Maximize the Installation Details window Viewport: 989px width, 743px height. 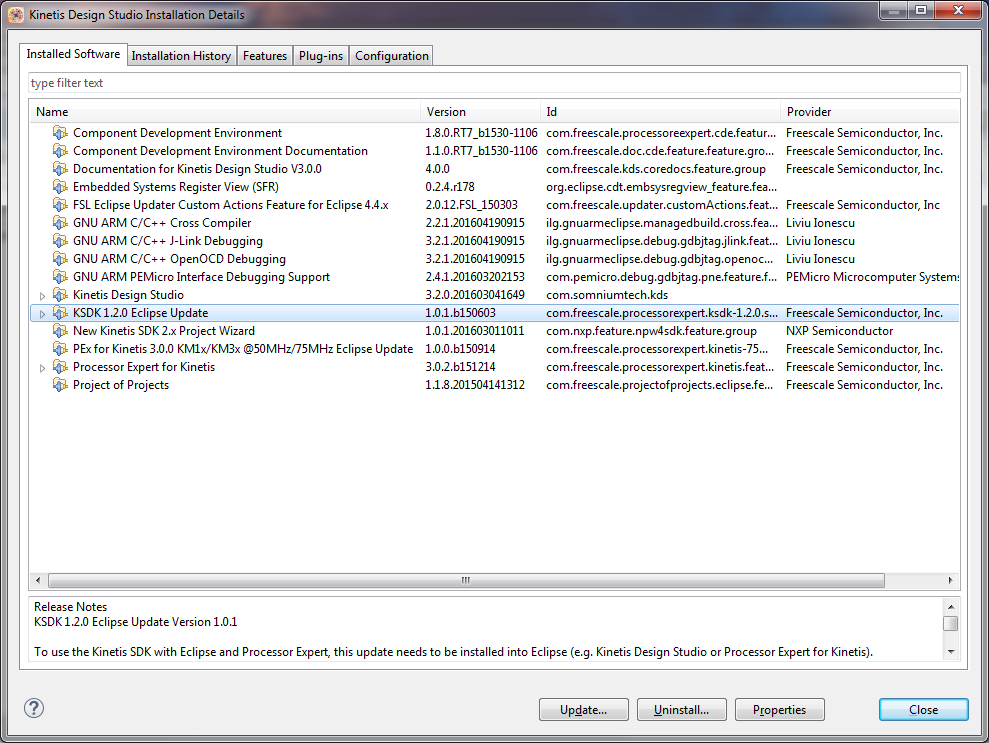(921, 10)
